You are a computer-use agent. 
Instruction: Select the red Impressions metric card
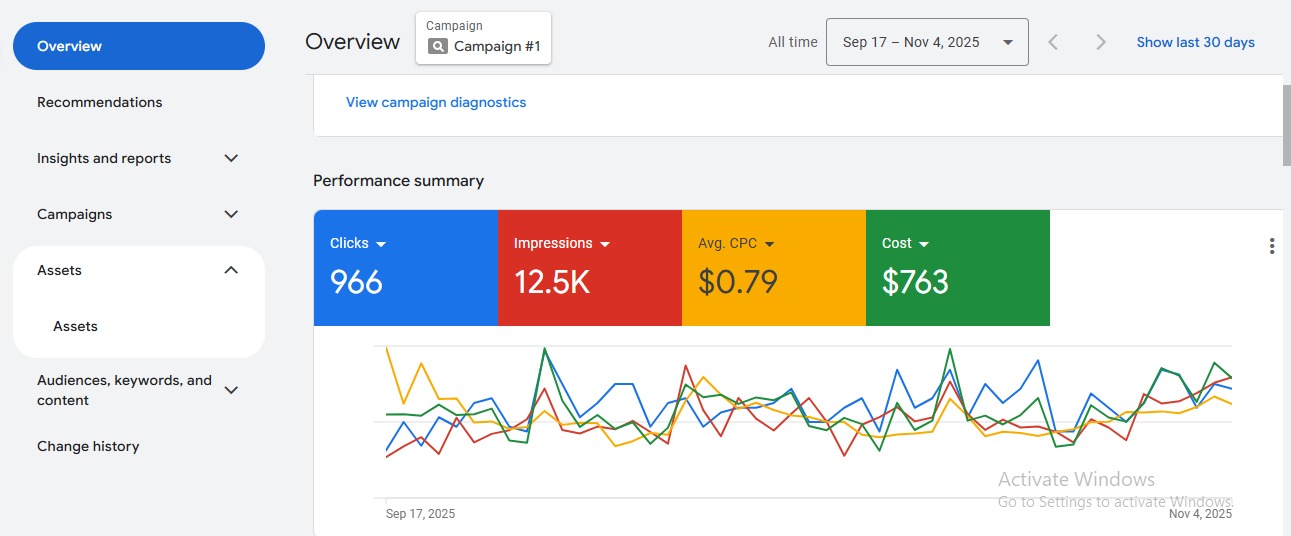click(x=590, y=268)
